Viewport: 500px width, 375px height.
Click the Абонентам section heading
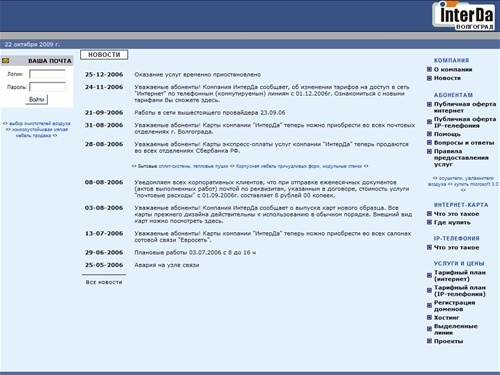pos(453,95)
